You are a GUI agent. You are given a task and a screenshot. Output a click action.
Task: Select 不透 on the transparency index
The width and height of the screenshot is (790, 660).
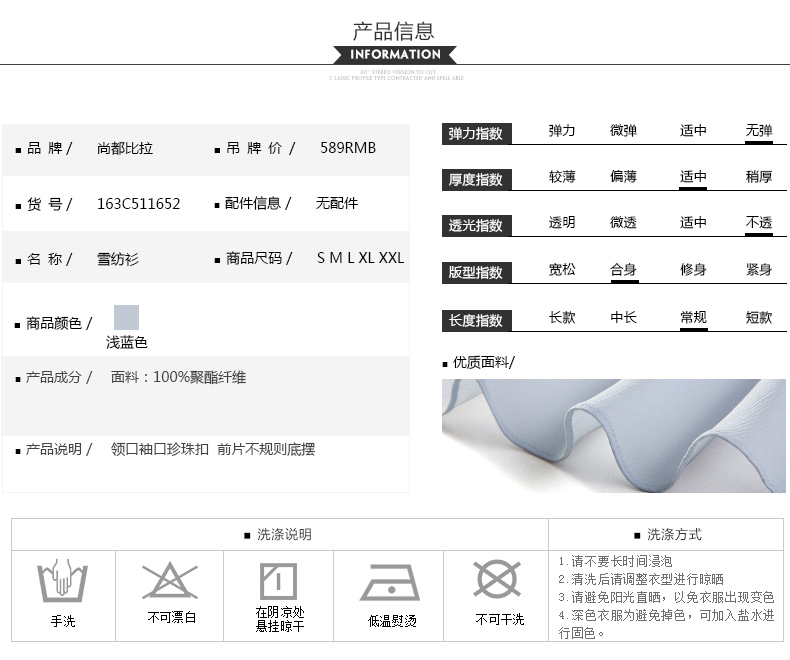tap(759, 223)
